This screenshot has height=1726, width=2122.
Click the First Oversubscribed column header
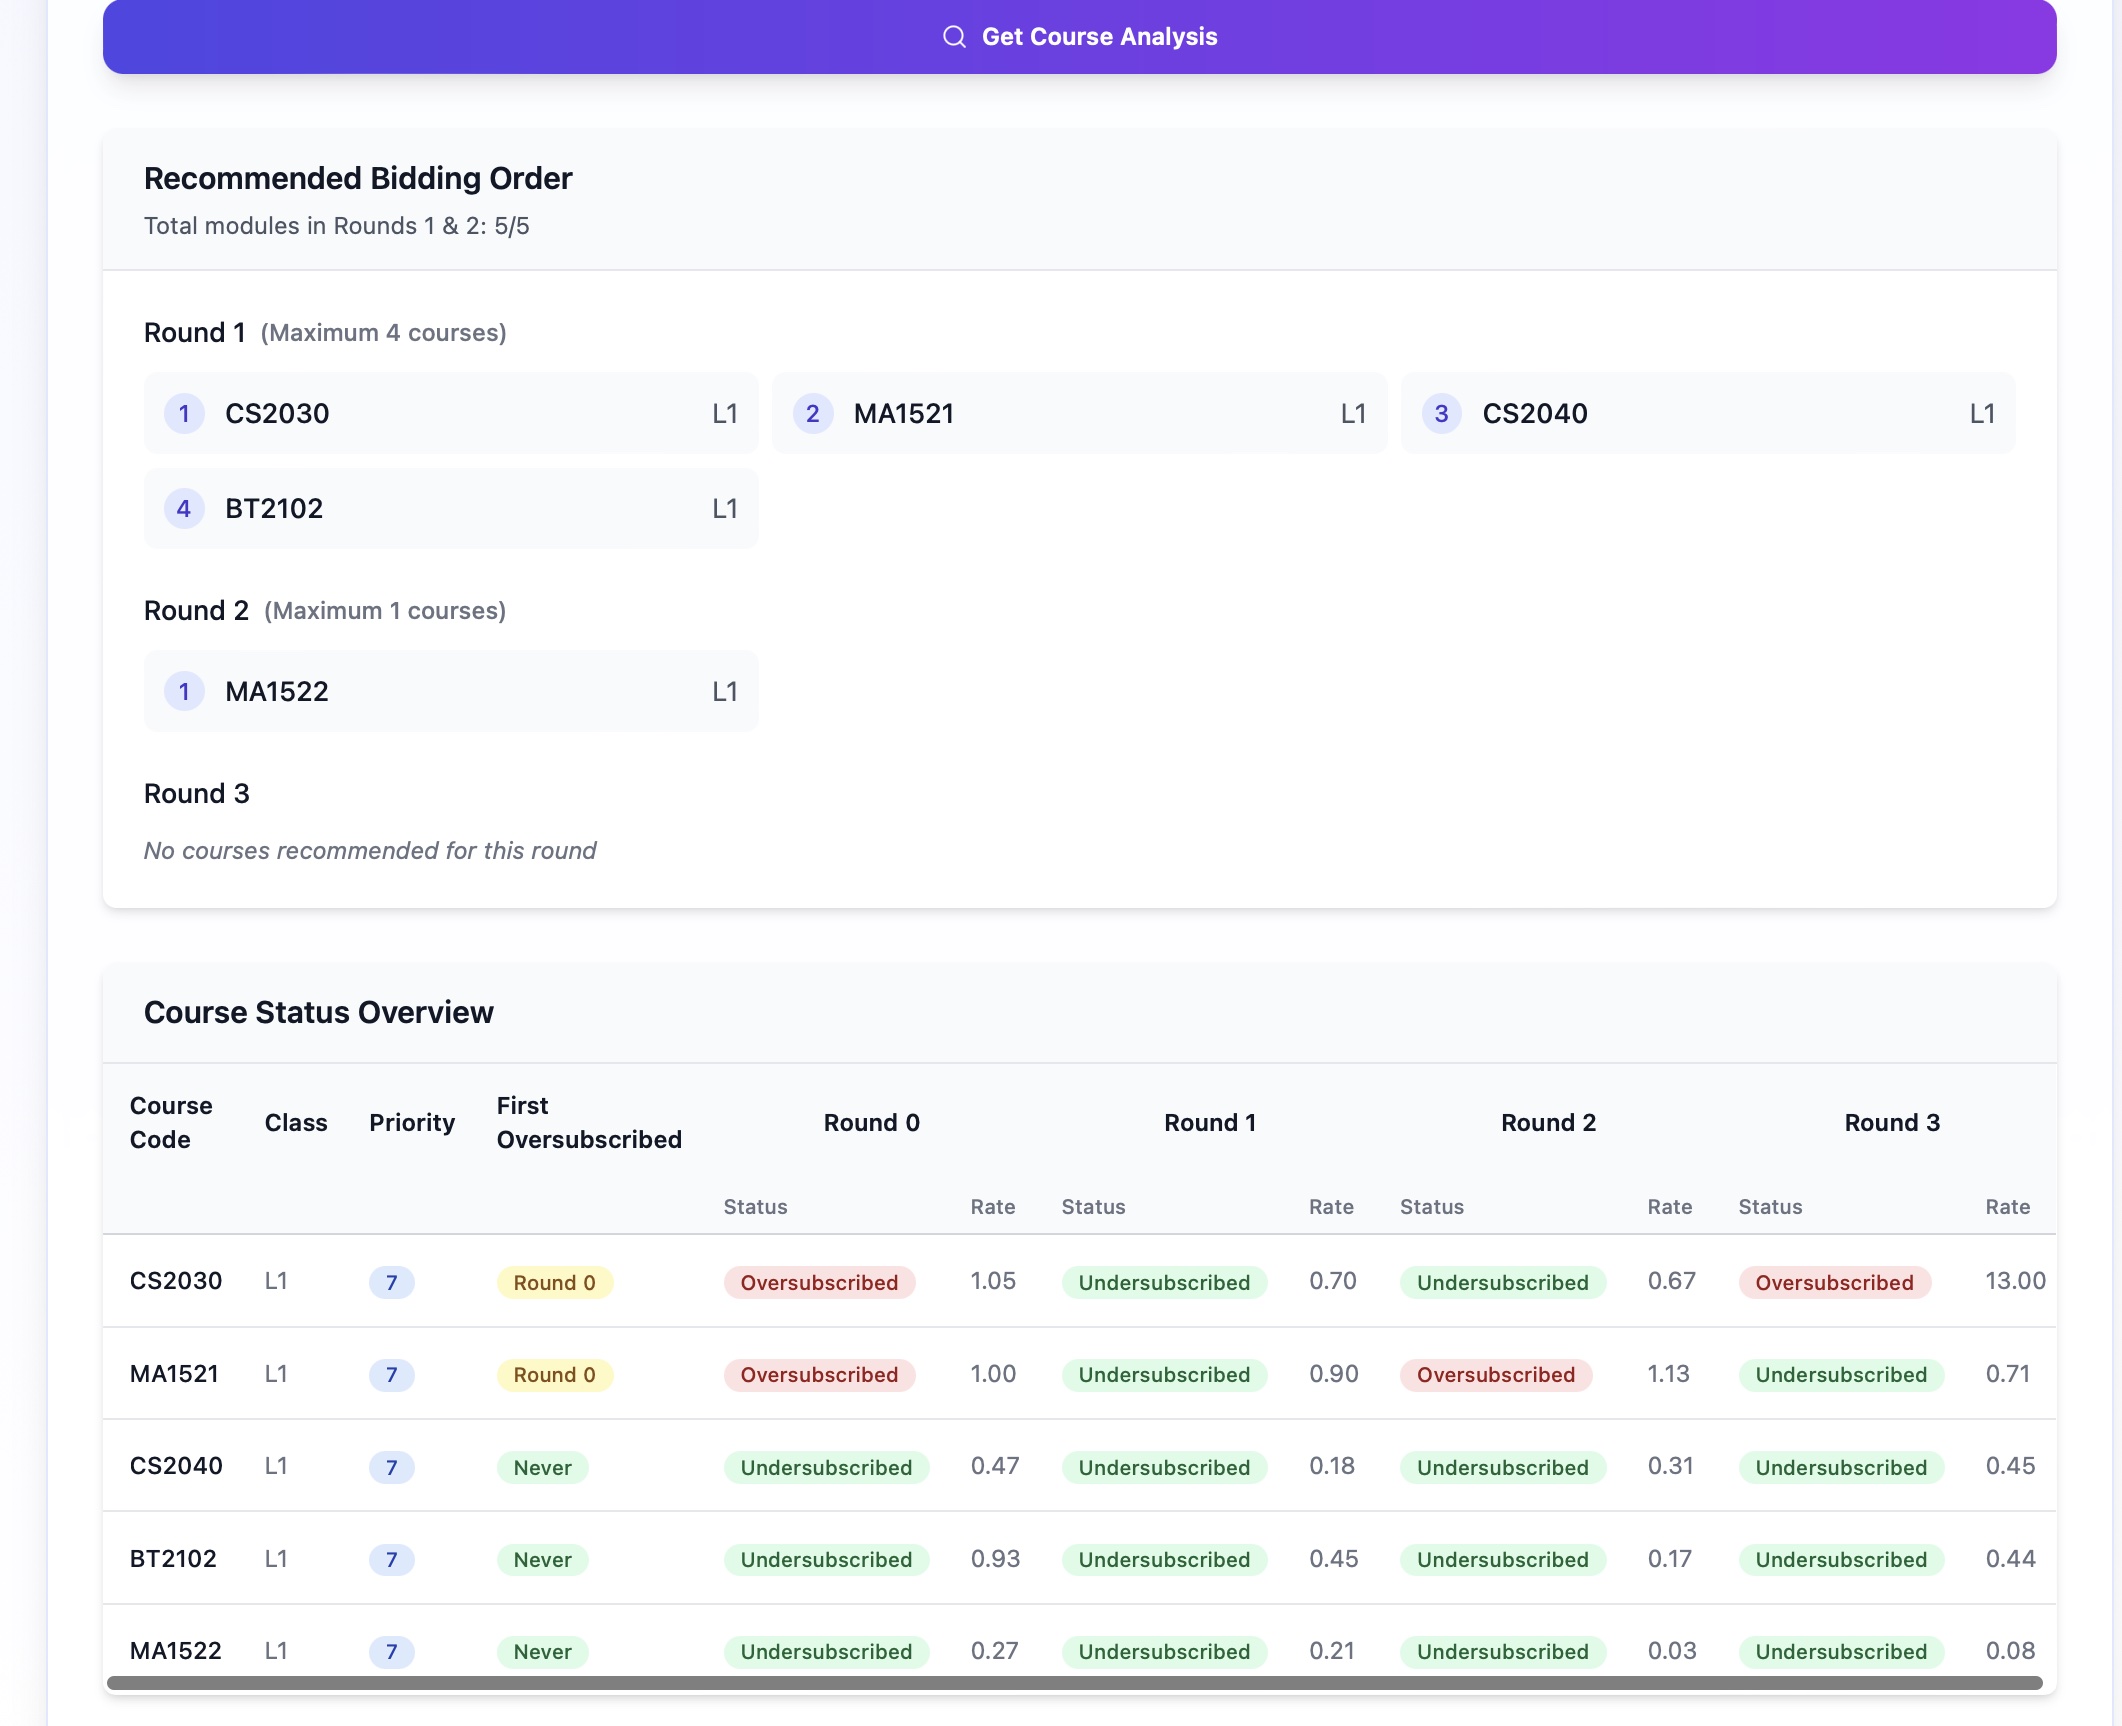[588, 1122]
